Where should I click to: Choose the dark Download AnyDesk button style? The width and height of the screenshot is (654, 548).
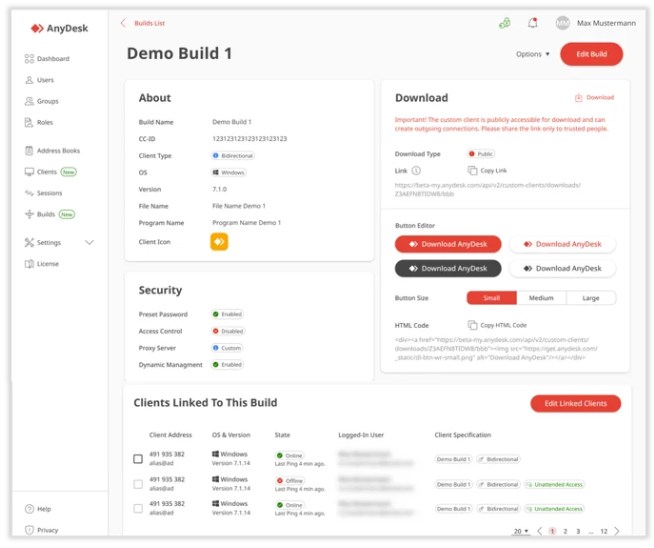447,268
